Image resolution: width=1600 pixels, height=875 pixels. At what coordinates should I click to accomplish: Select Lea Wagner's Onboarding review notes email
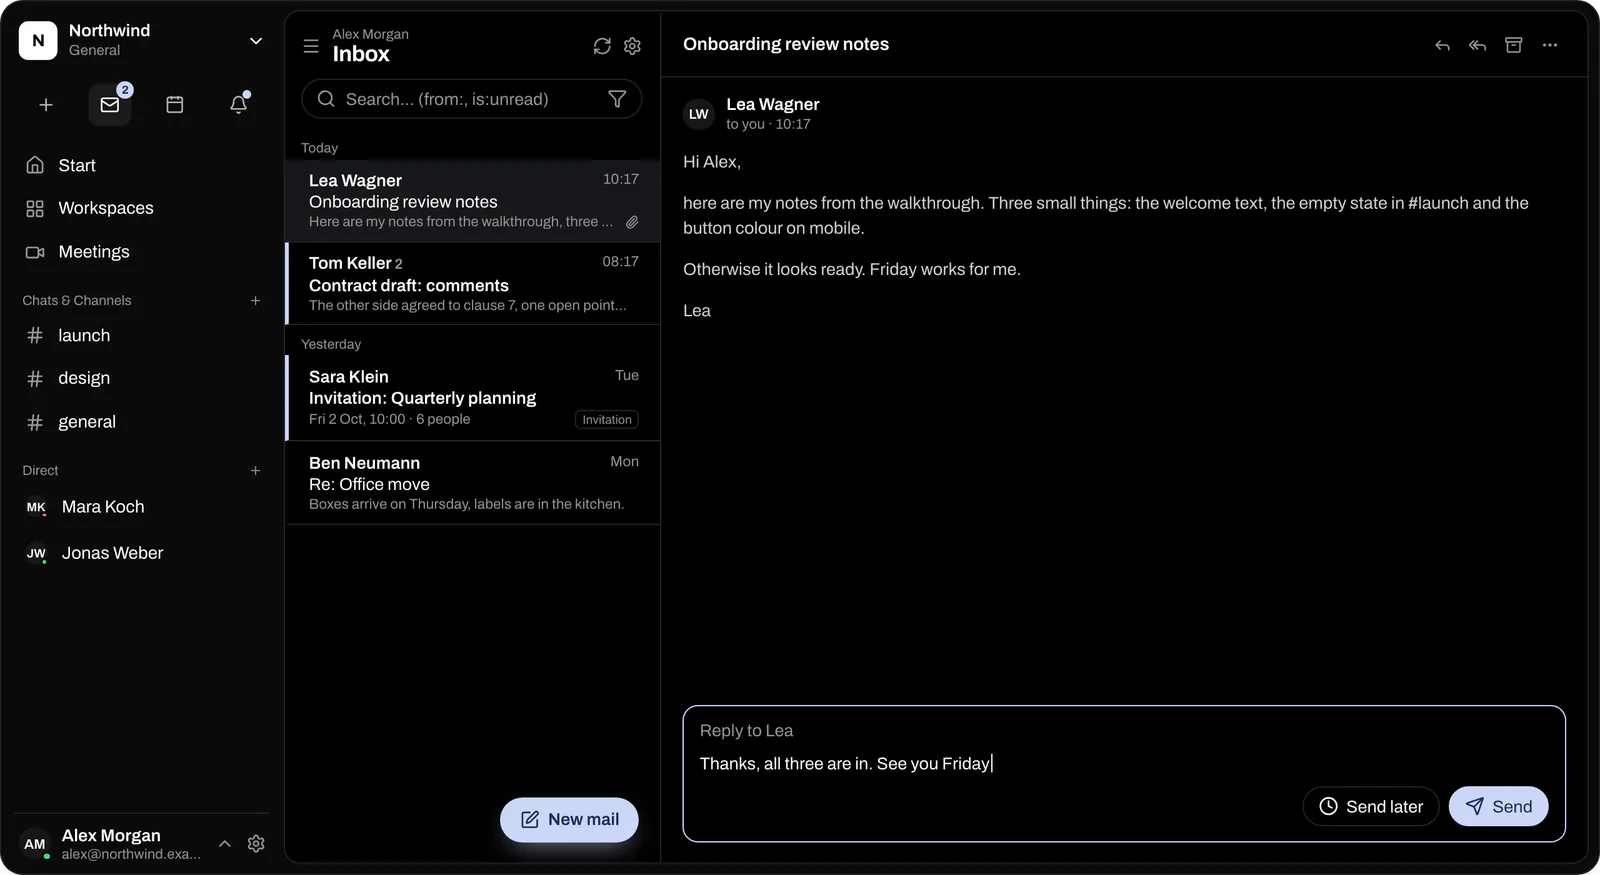[473, 201]
